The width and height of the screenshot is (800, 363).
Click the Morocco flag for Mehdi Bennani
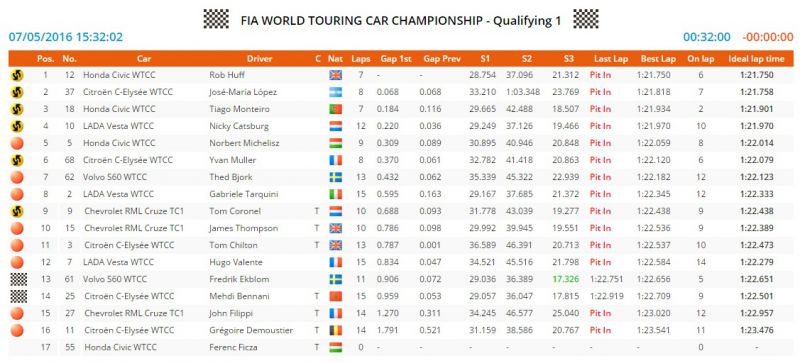pos(335,296)
